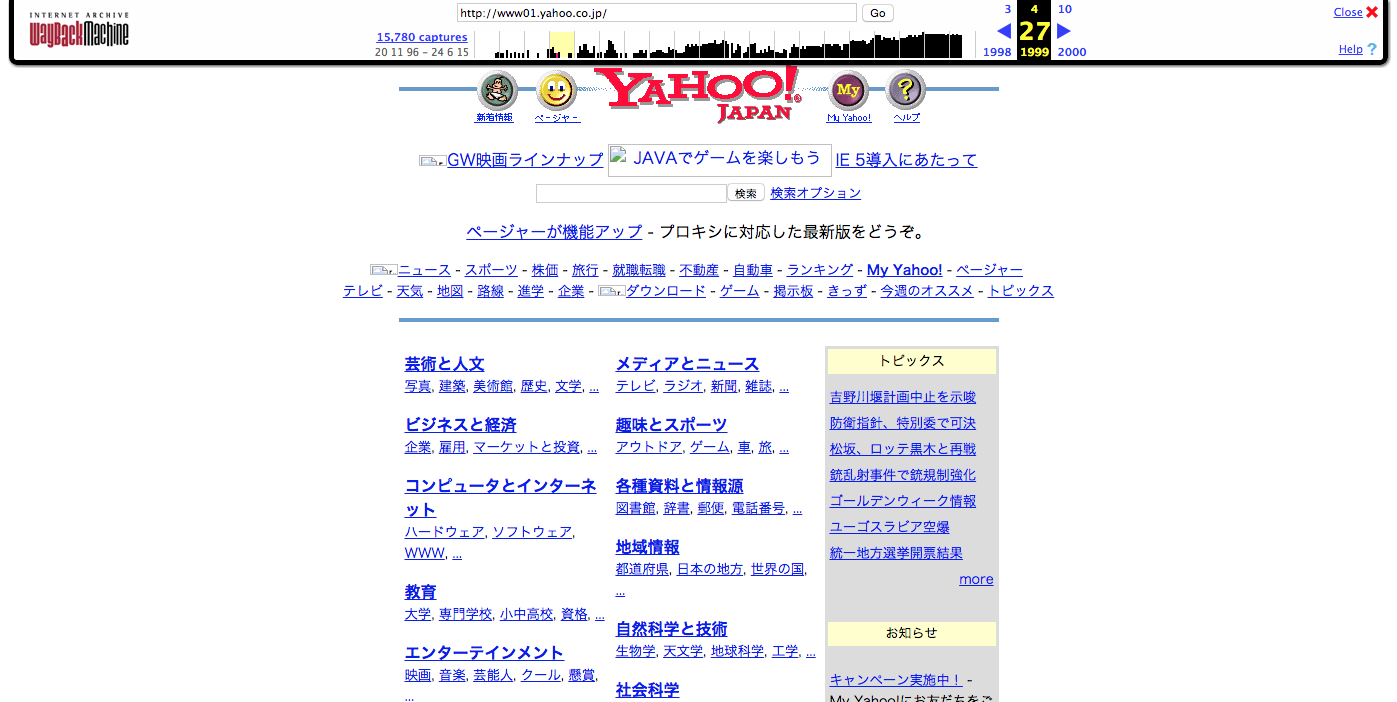
Task: Open the メディアとニュース category
Action: click(687, 364)
